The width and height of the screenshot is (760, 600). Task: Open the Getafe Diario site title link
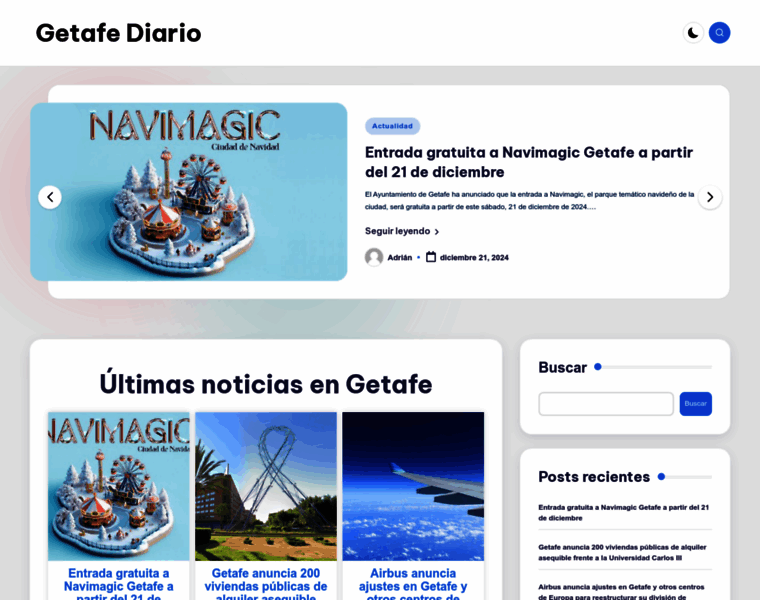click(118, 33)
